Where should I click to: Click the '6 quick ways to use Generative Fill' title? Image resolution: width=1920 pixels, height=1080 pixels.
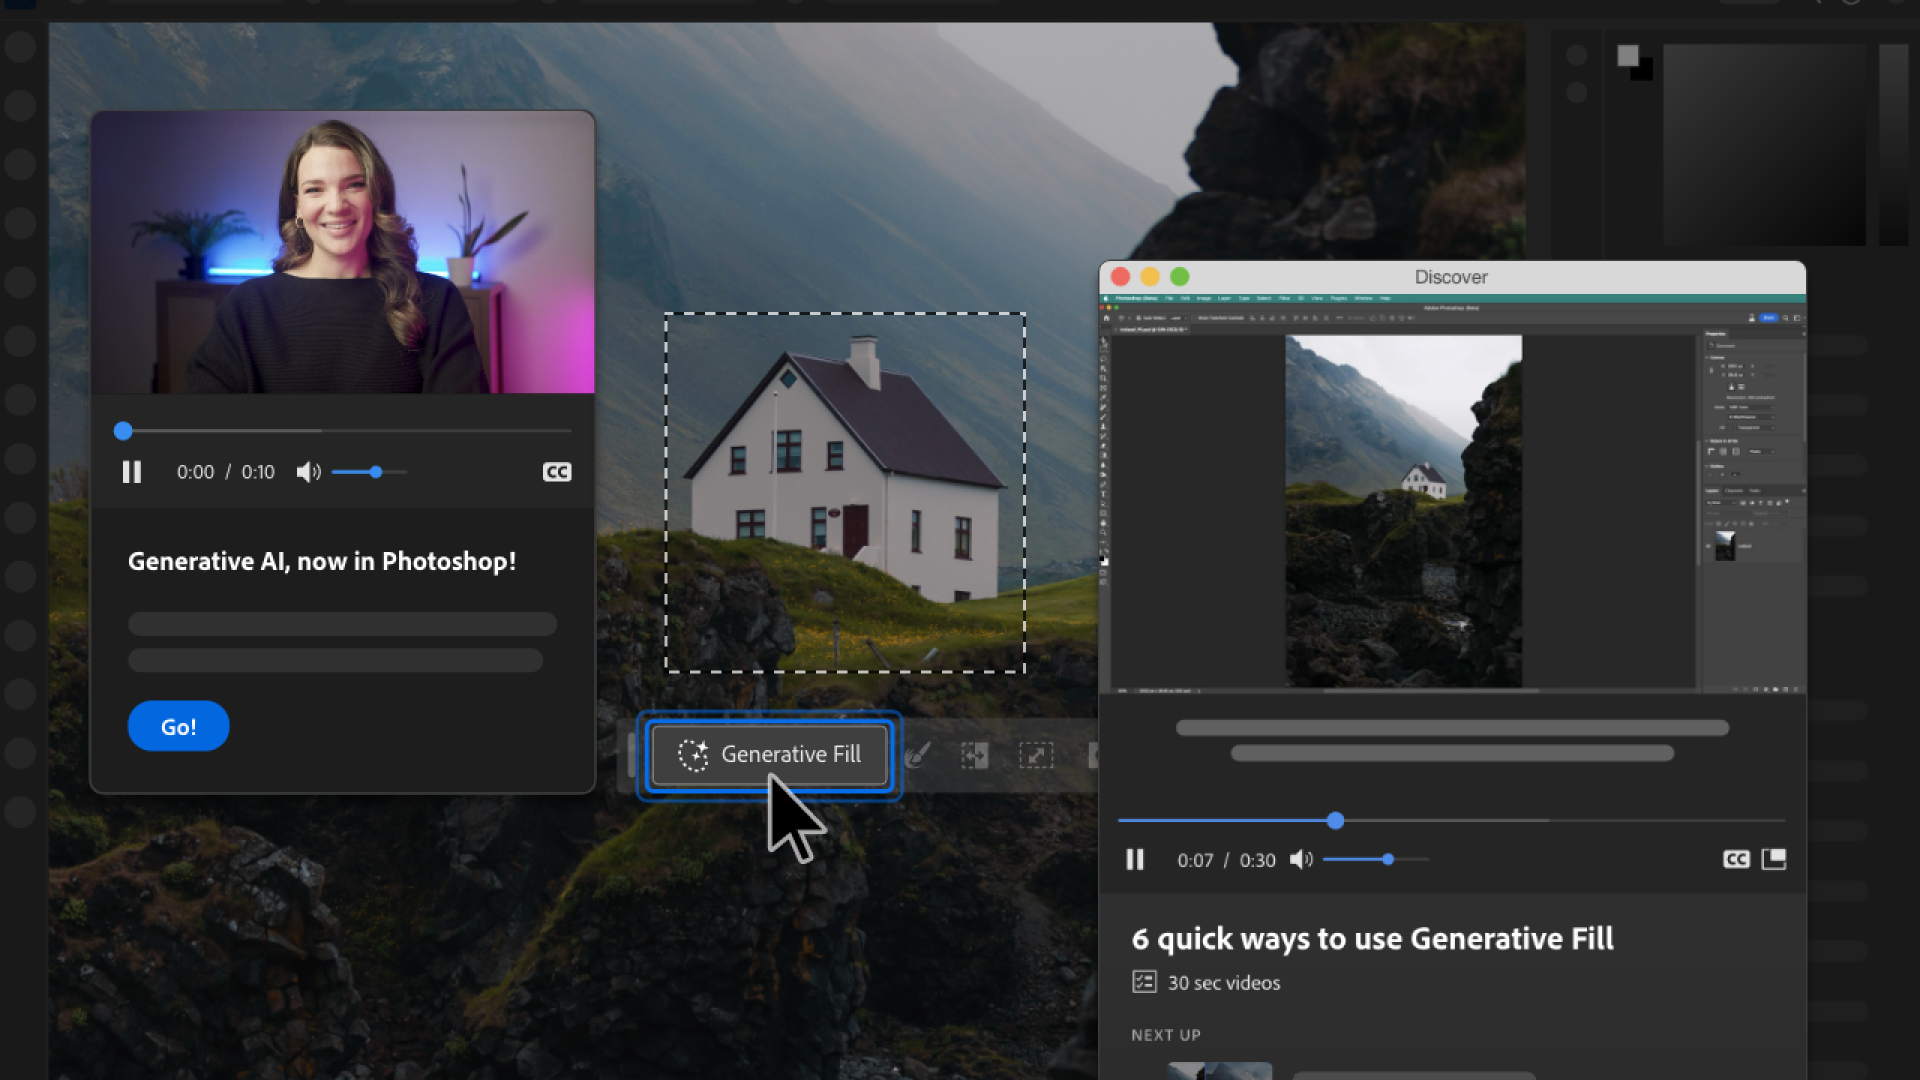[1372, 939]
